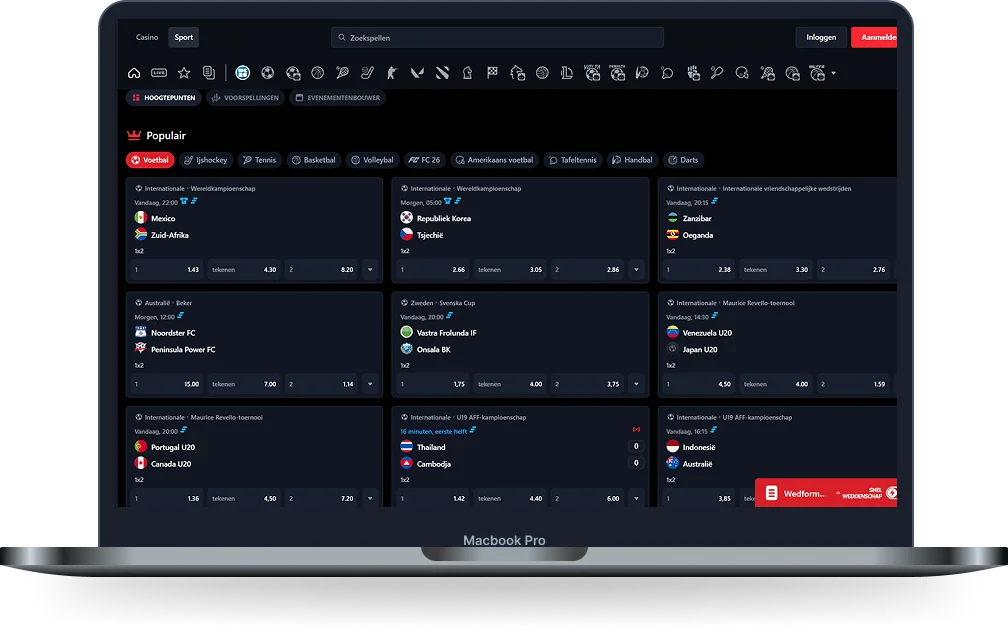Select the Hoogtepunten tab
Viewport: 1008px width, 632px height.
[x=164, y=98]
